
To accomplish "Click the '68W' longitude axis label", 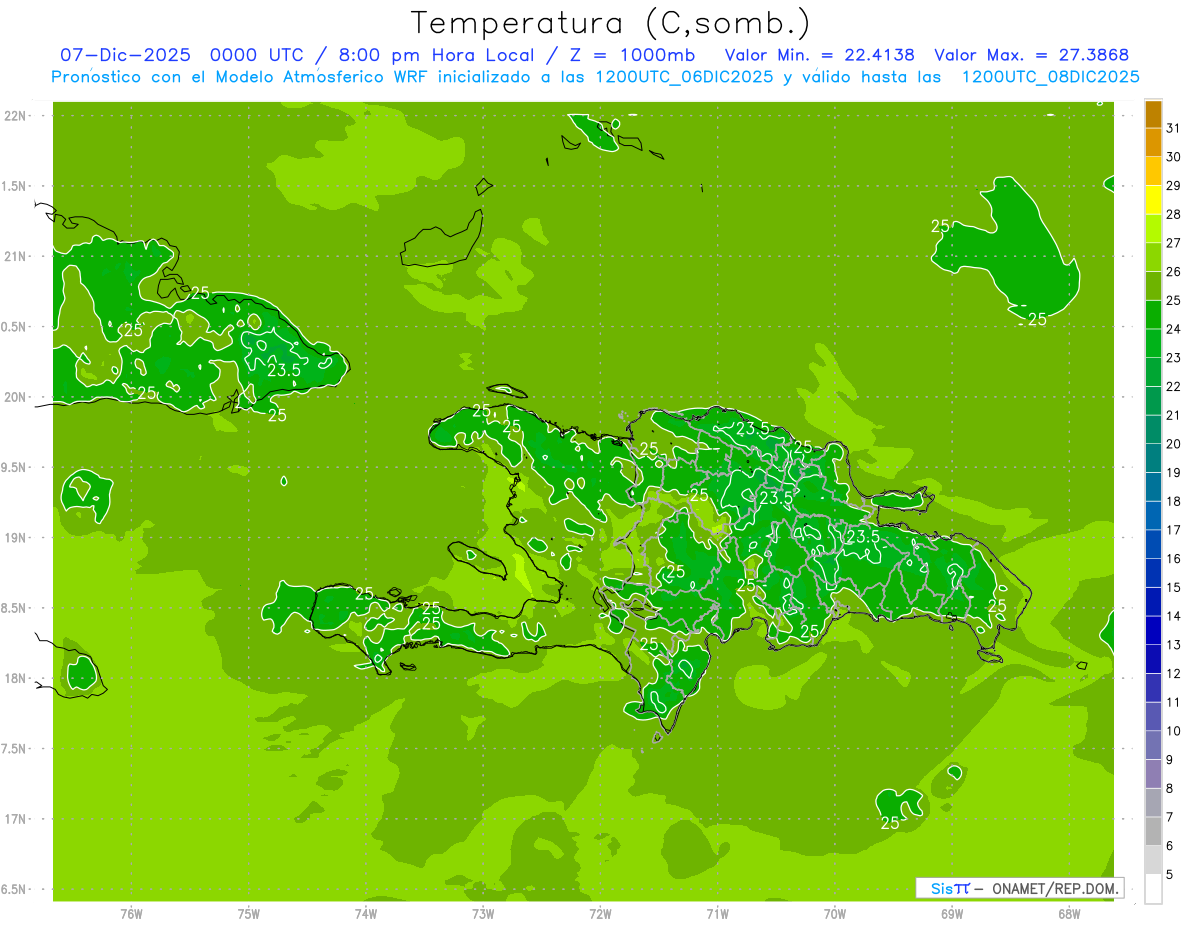I will tap(1069, 914).
